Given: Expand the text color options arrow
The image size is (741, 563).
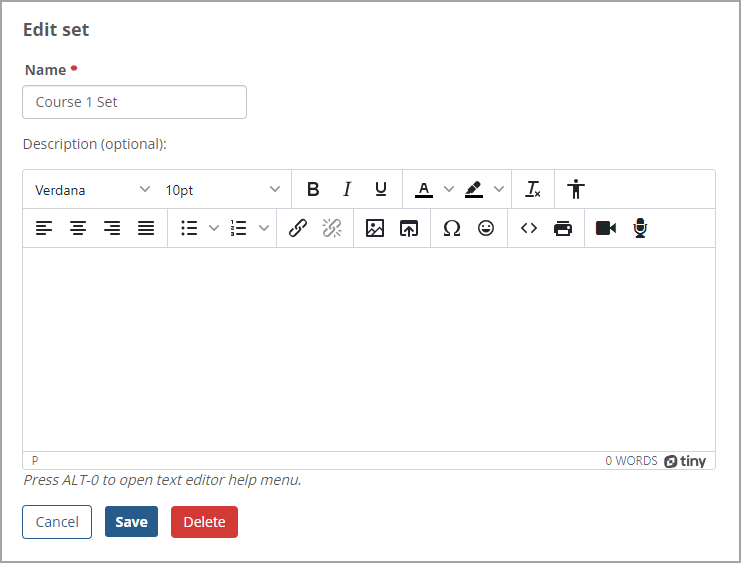Looking at the screenshot, I should (449, 189).
